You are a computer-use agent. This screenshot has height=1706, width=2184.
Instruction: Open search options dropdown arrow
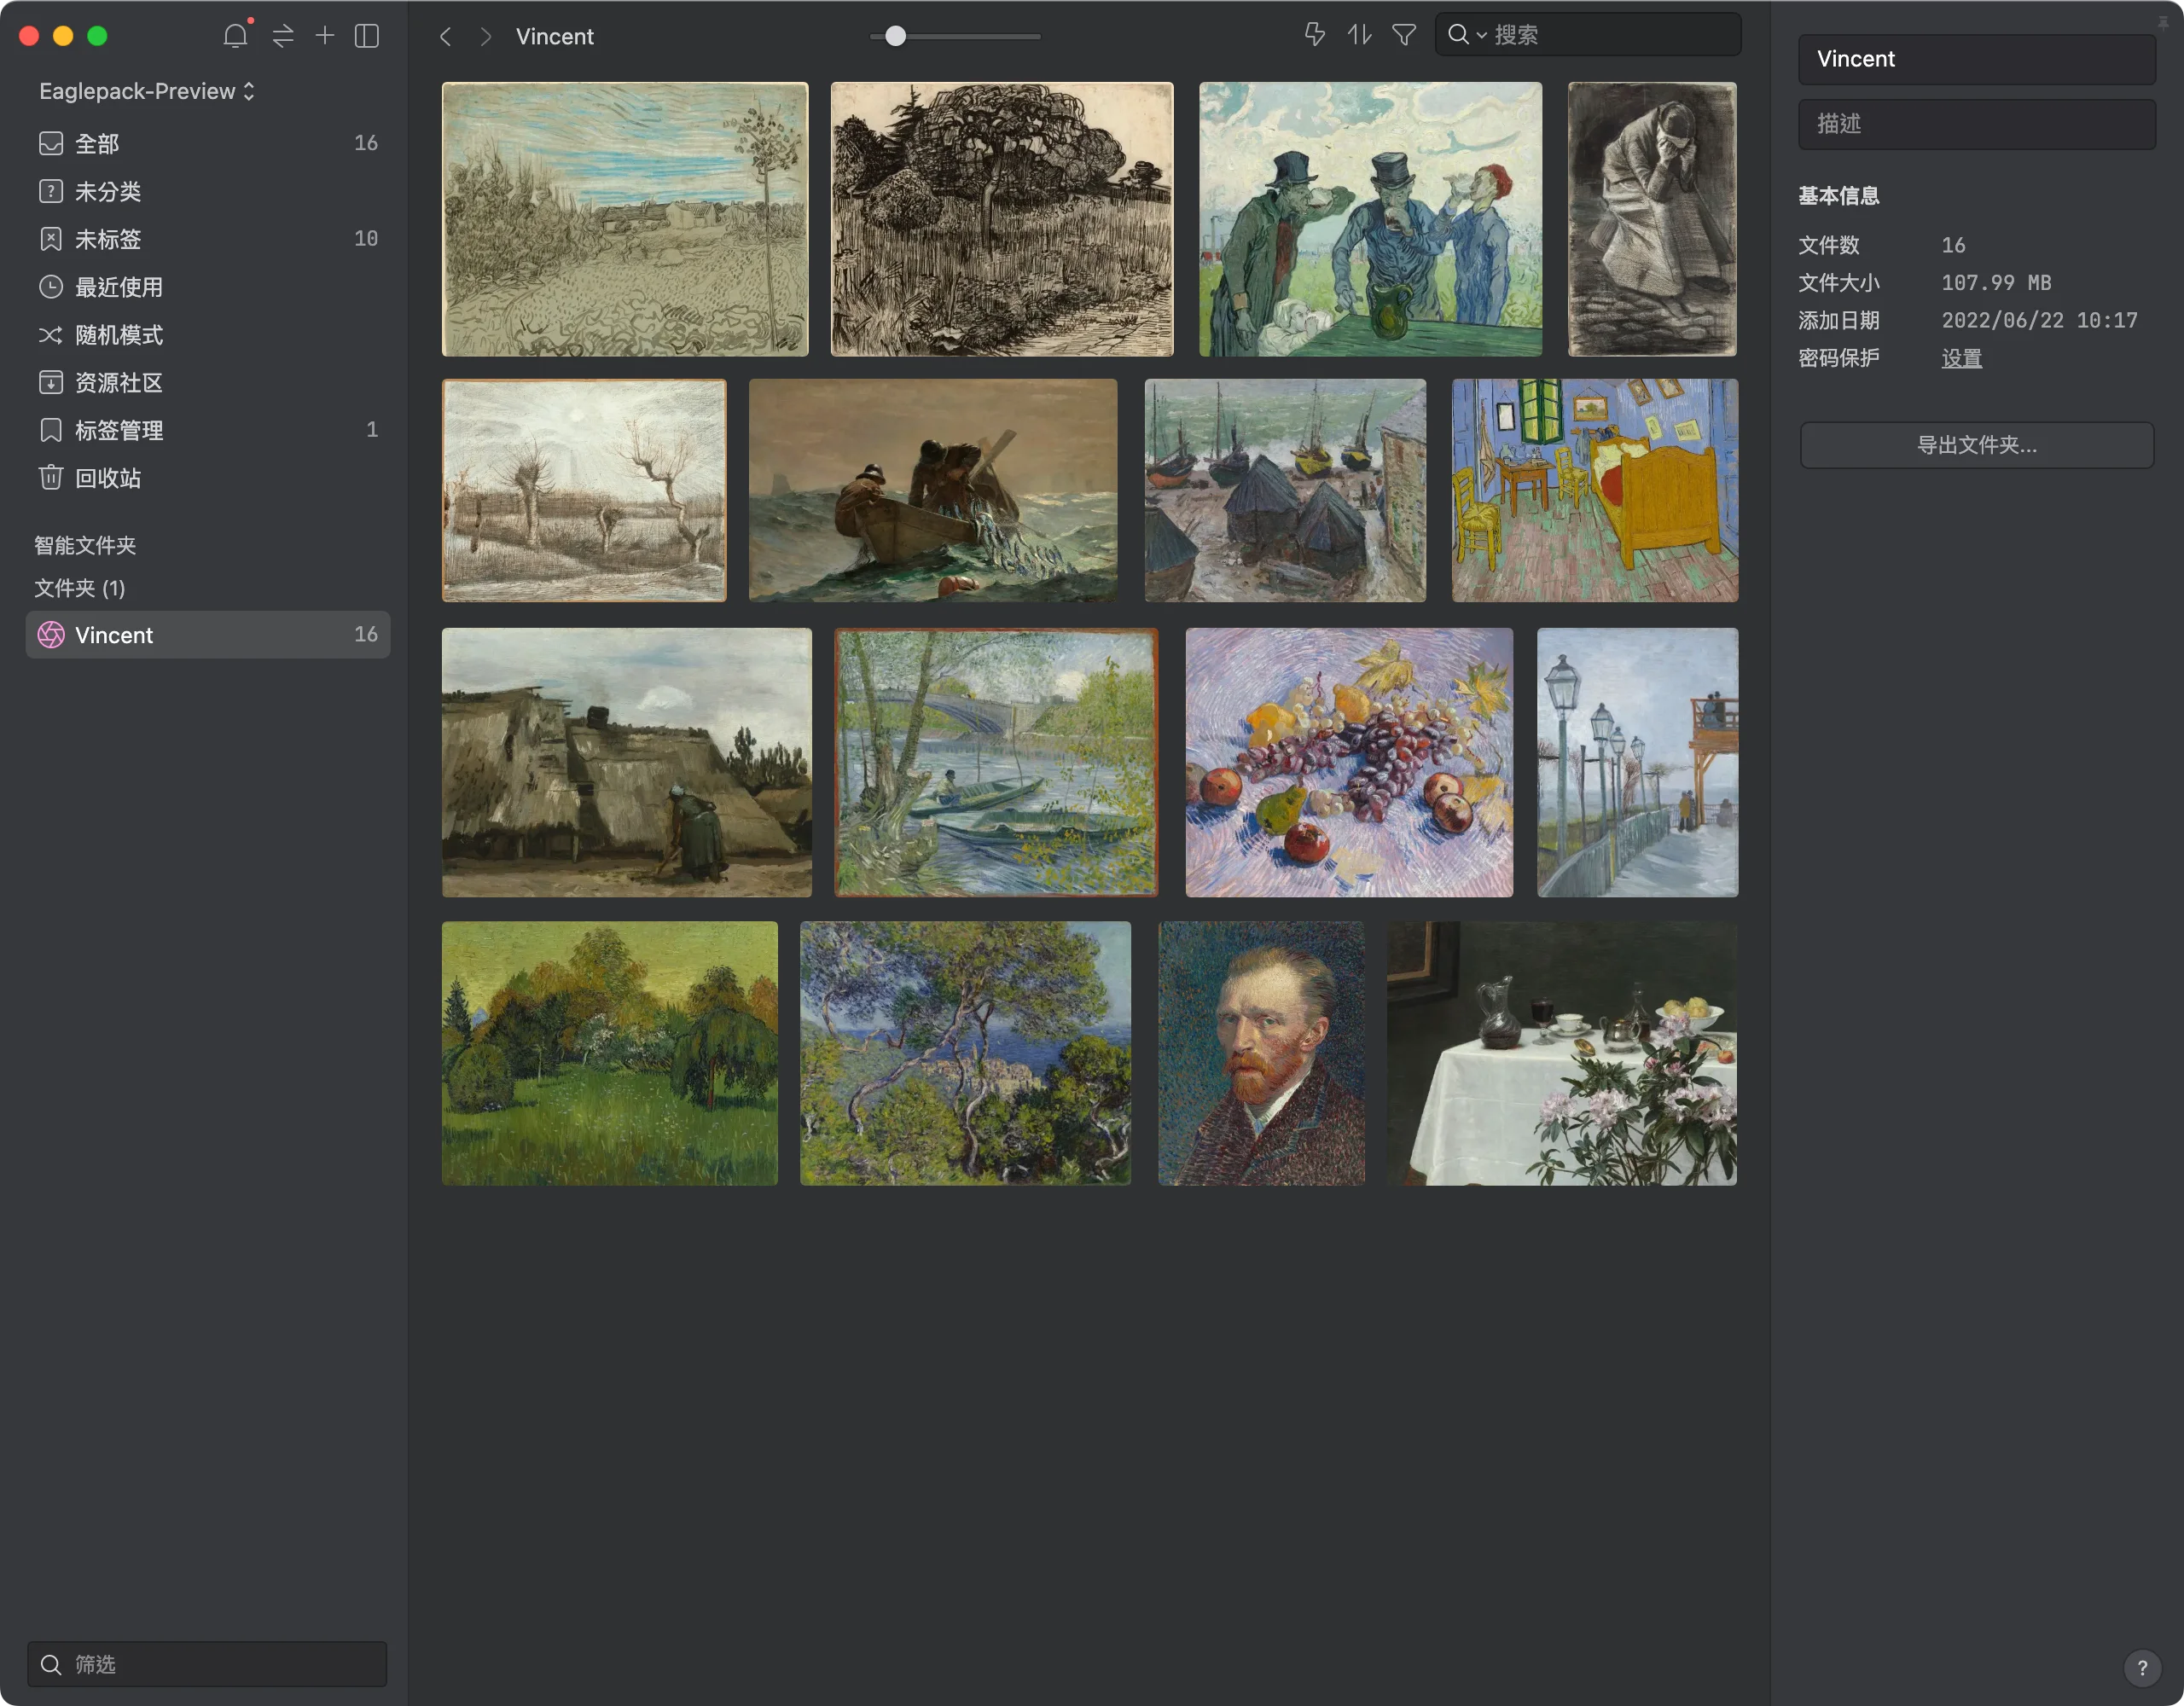1481,35
